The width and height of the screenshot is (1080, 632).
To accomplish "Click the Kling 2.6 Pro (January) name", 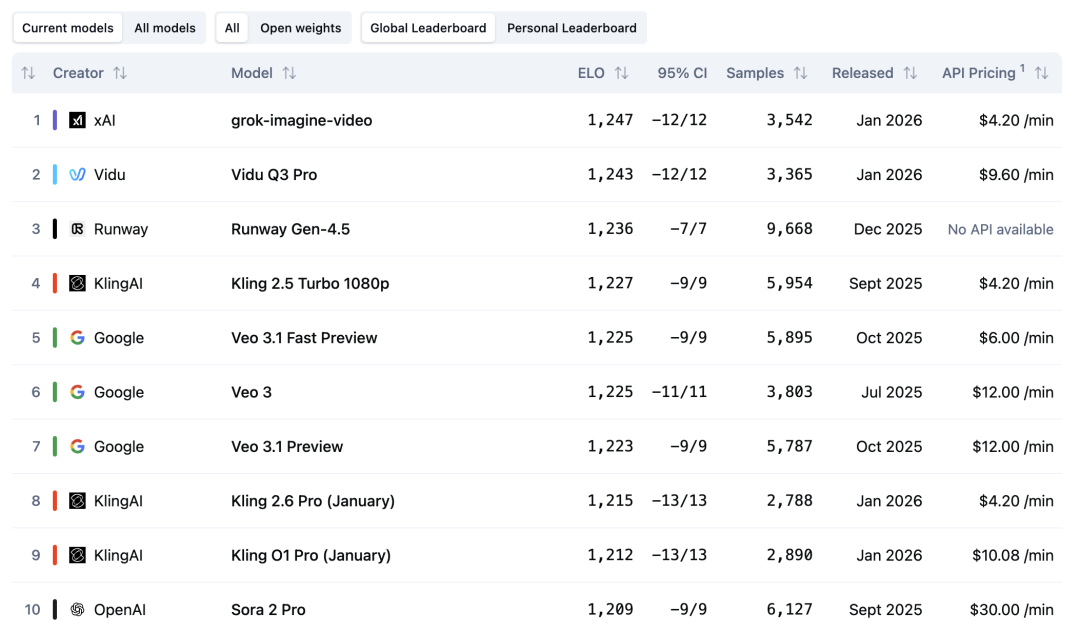I will pyautogui.click(x=313, y=501).
